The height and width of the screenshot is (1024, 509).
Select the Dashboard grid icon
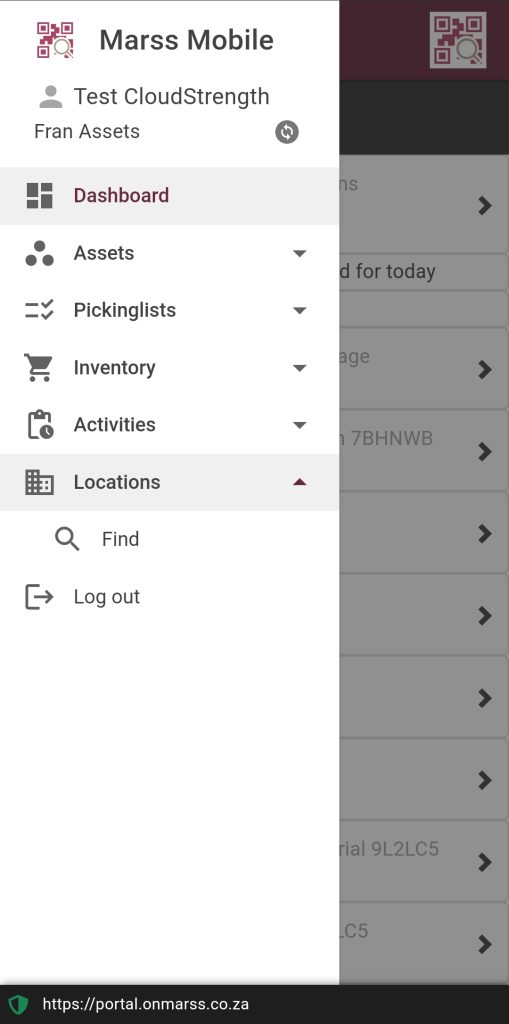(39, 195)
